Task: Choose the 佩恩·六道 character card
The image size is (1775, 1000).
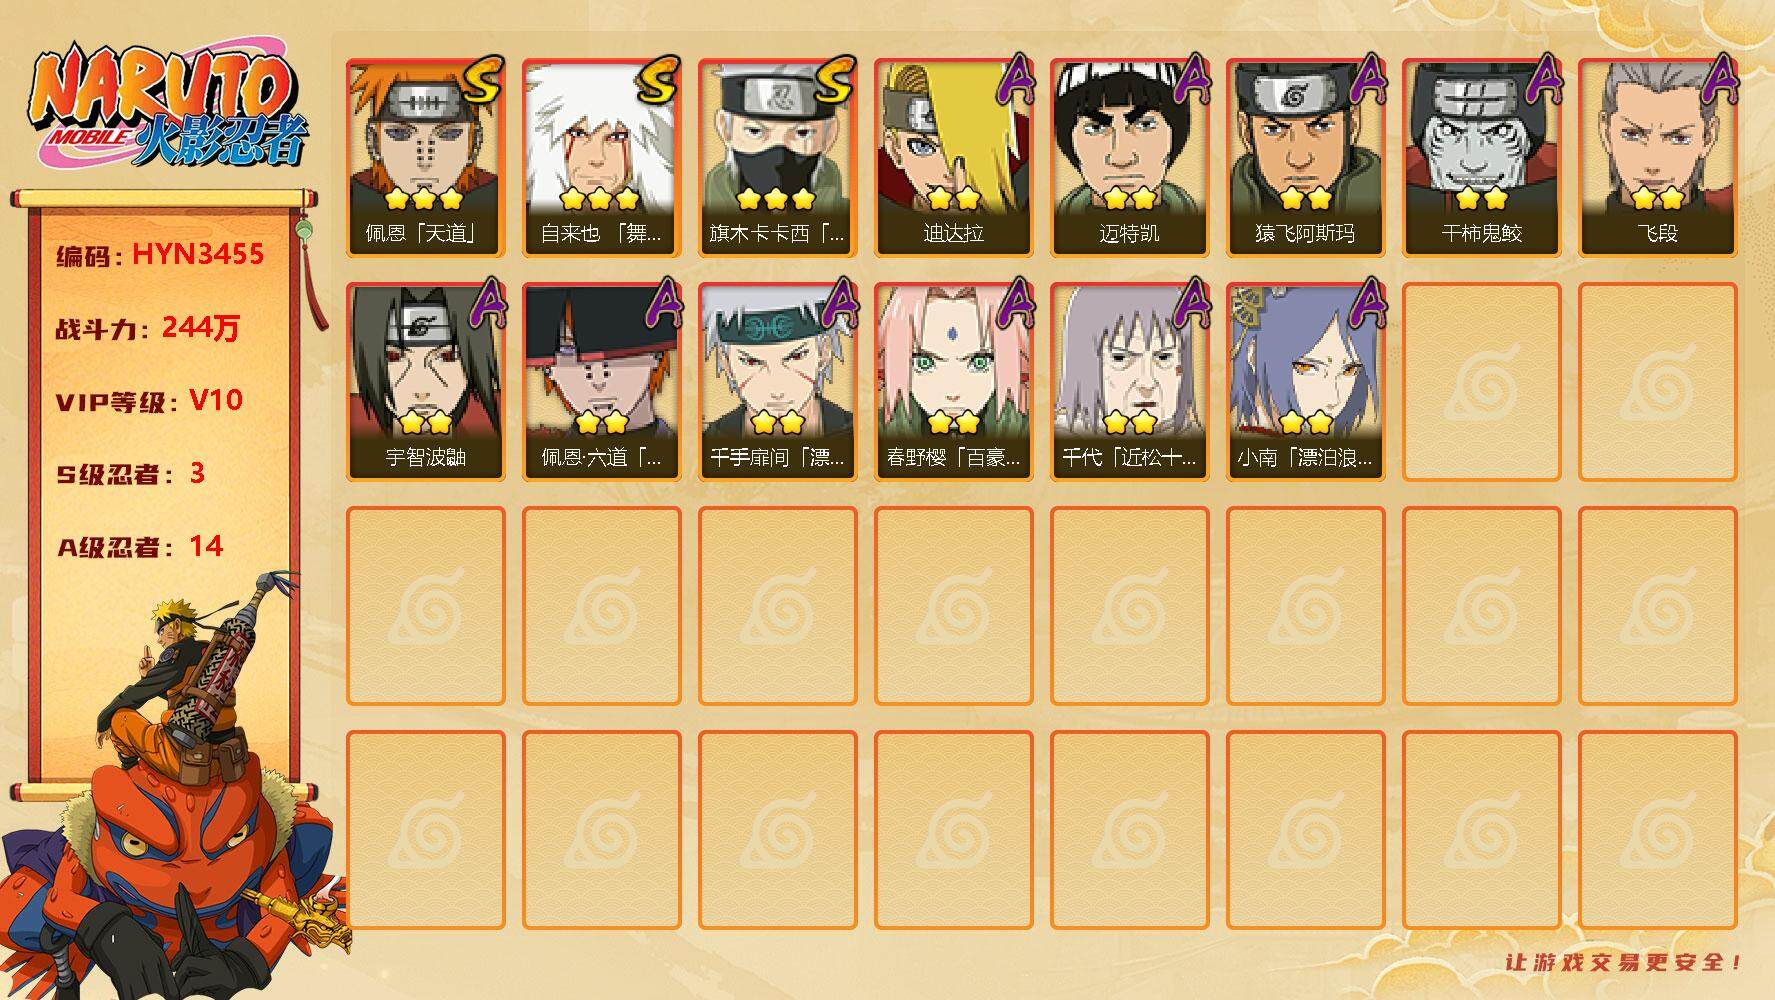Action: pos(601,382)
